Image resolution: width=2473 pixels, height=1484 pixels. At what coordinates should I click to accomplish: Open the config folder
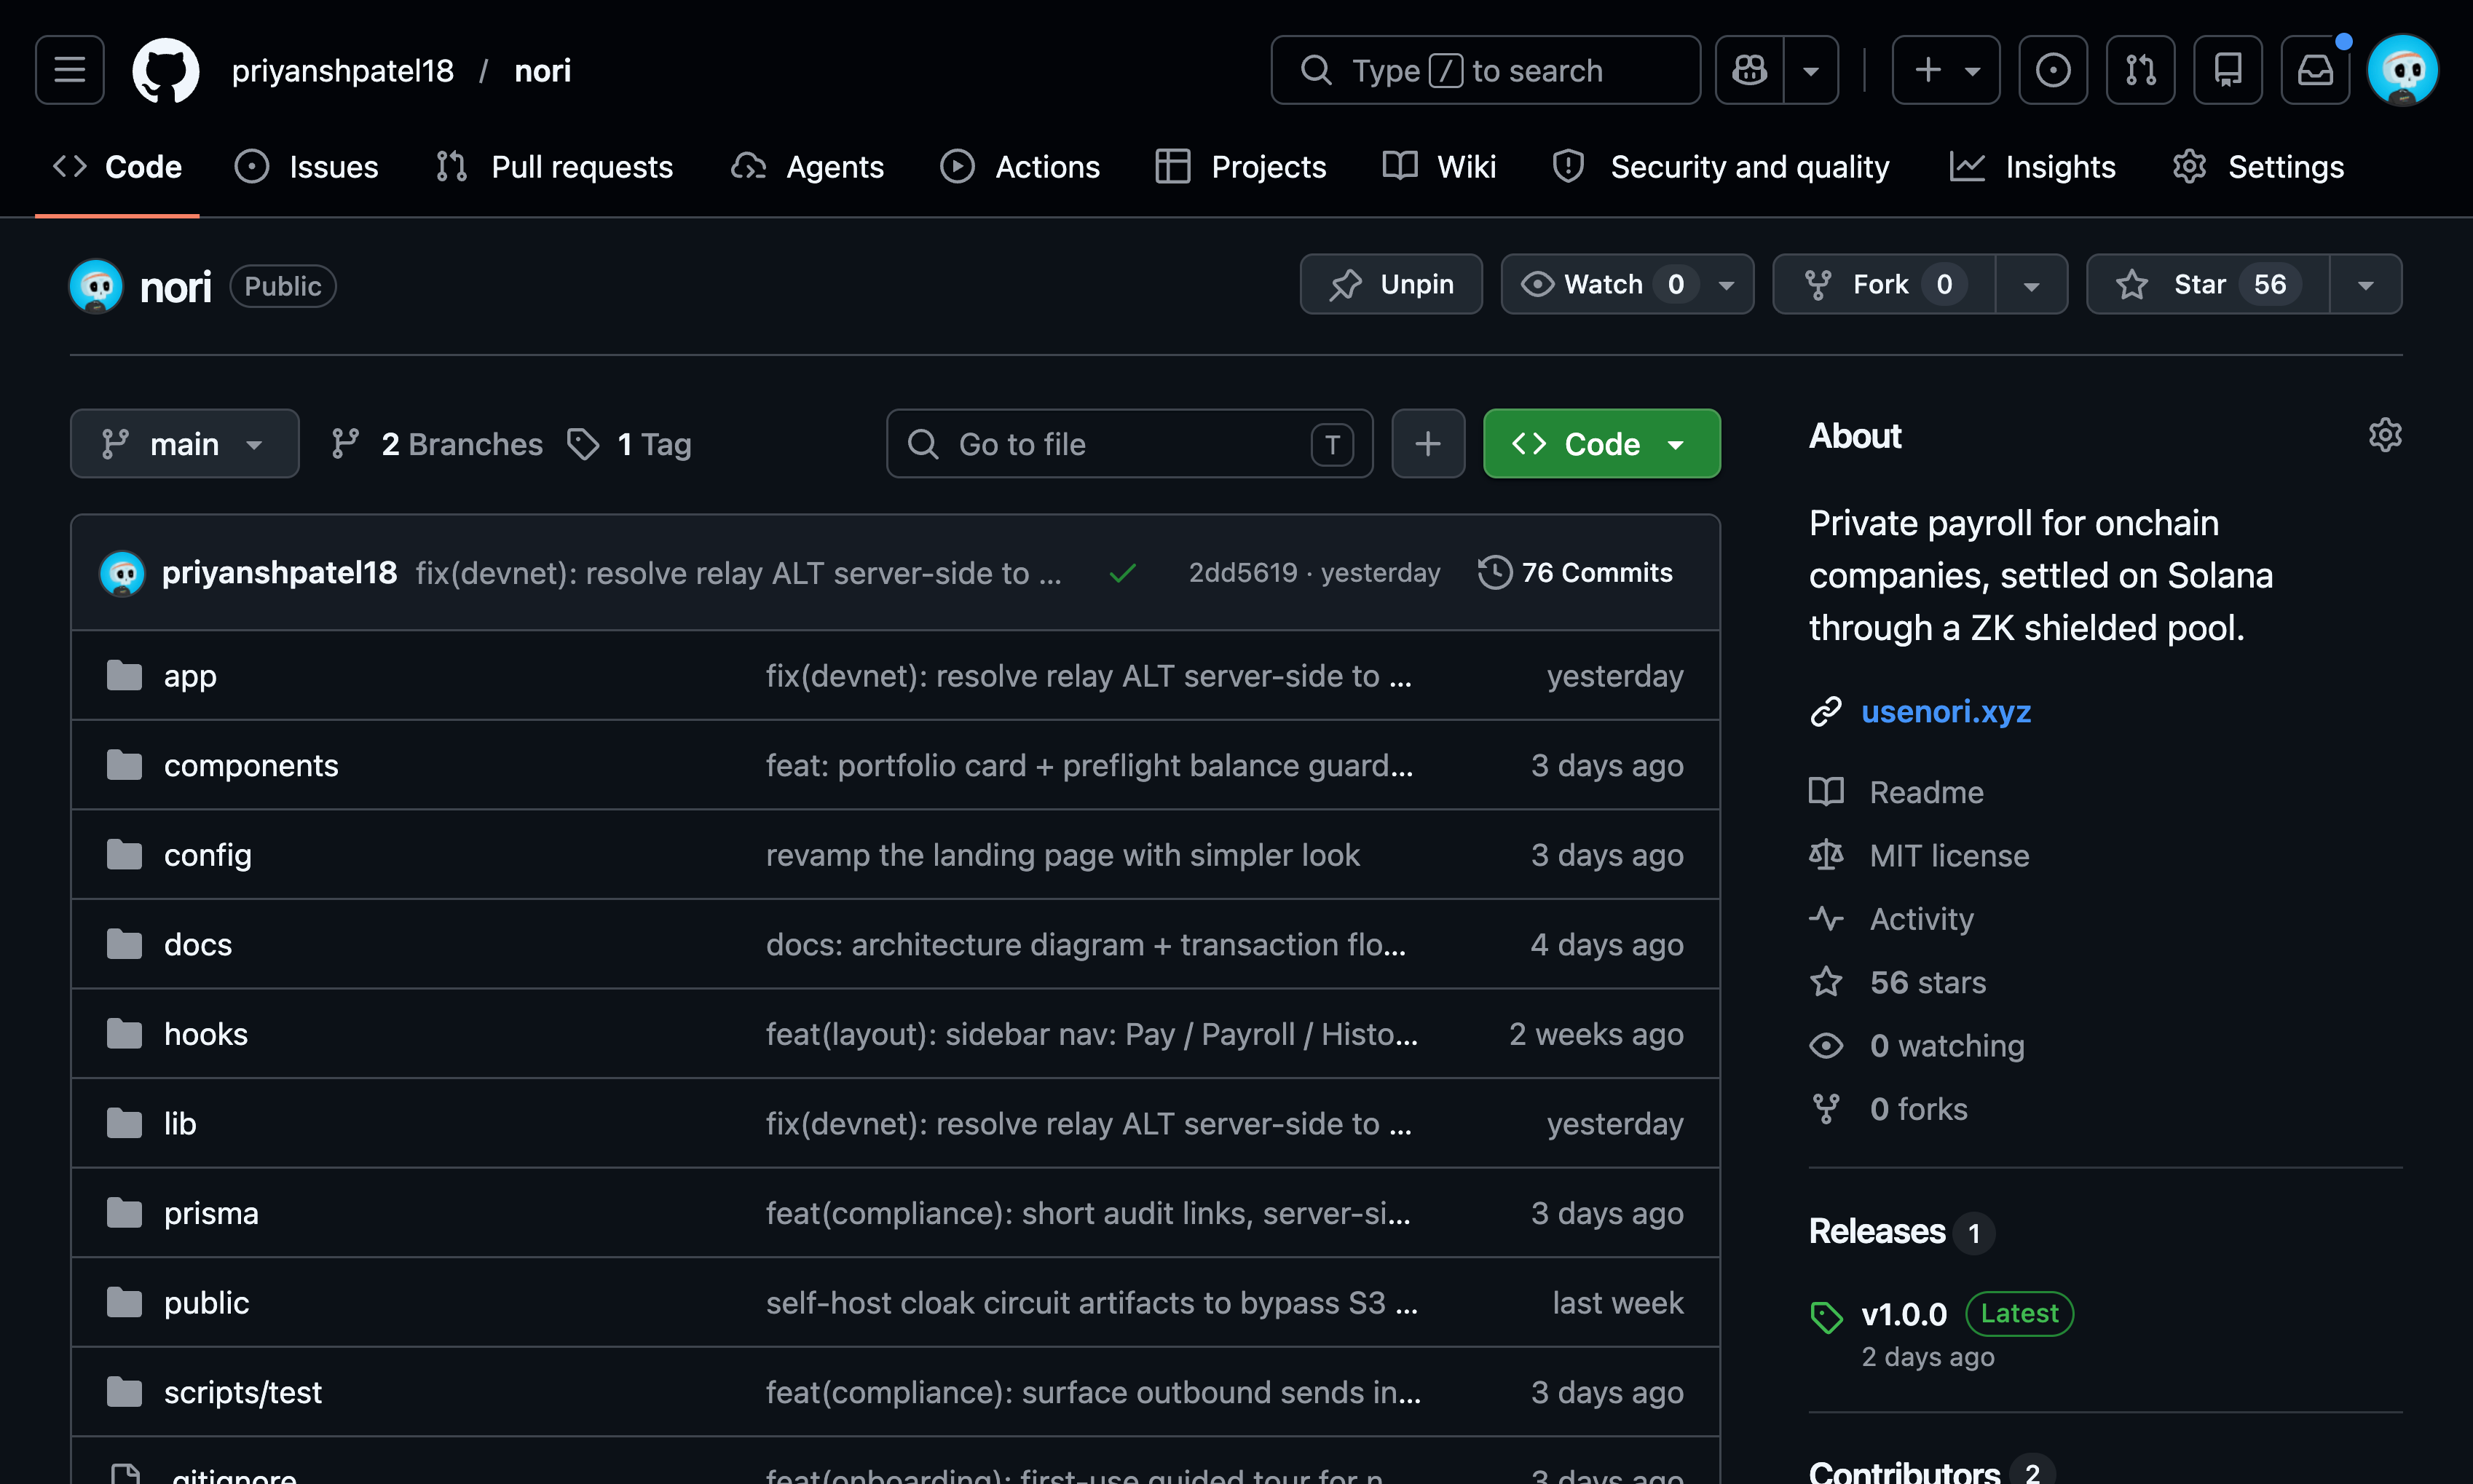pyautogui.click(x=208, y=855)
